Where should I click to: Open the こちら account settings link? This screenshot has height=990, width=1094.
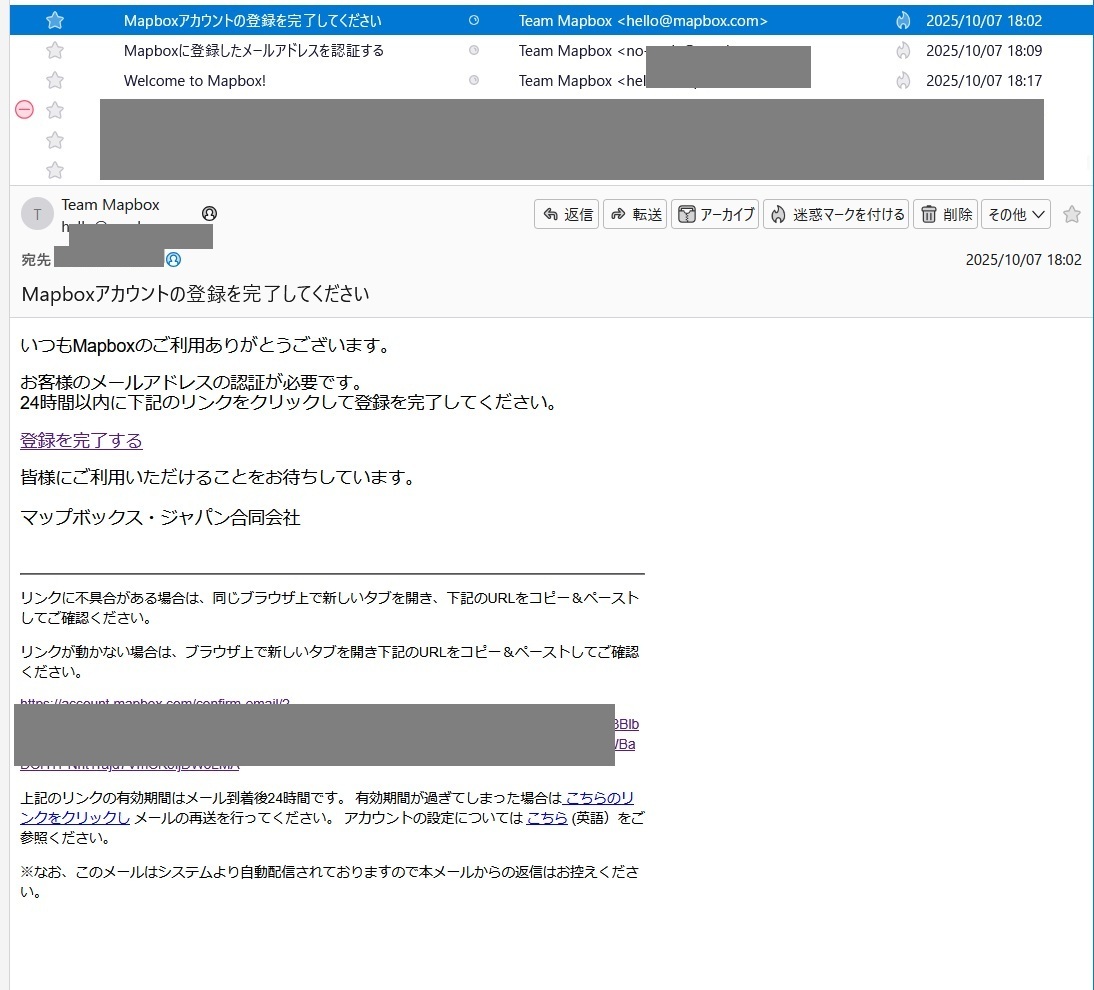click(545, 818)
